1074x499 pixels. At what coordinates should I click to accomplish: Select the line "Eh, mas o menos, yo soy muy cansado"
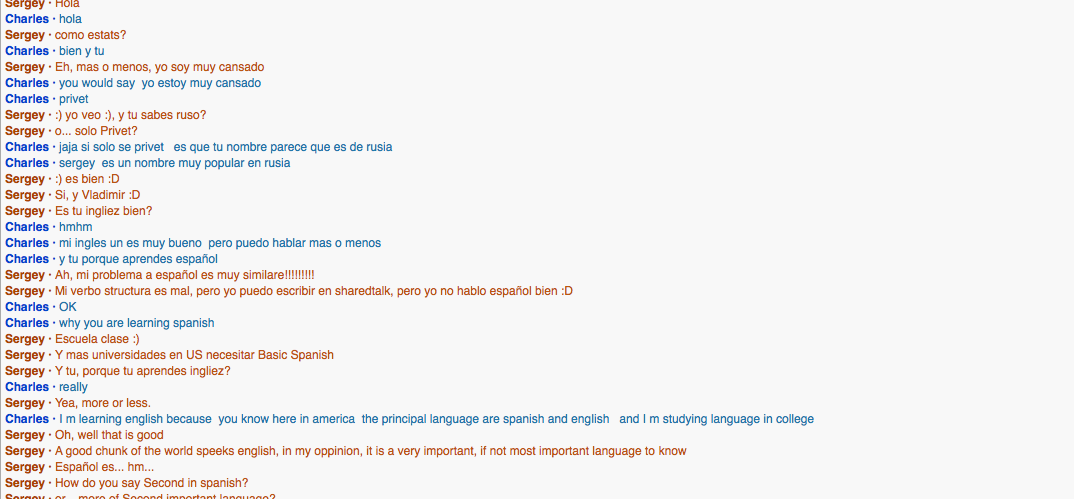(x=159, y=67)
